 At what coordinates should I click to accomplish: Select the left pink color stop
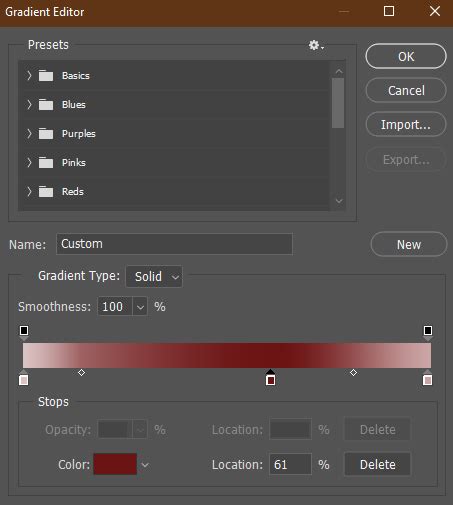point(23,378)
